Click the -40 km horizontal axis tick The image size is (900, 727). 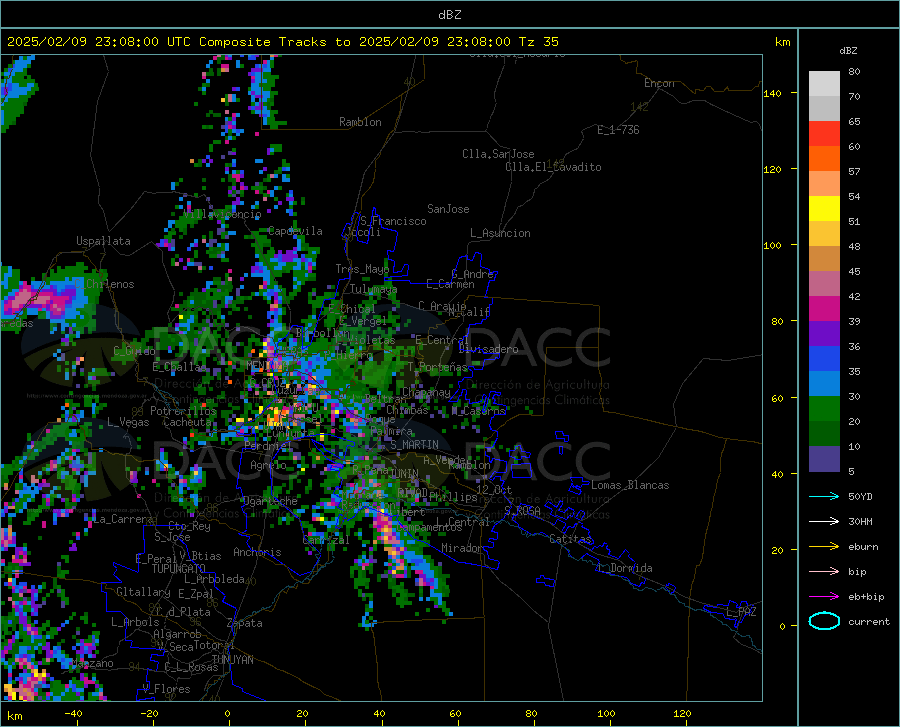73,714
